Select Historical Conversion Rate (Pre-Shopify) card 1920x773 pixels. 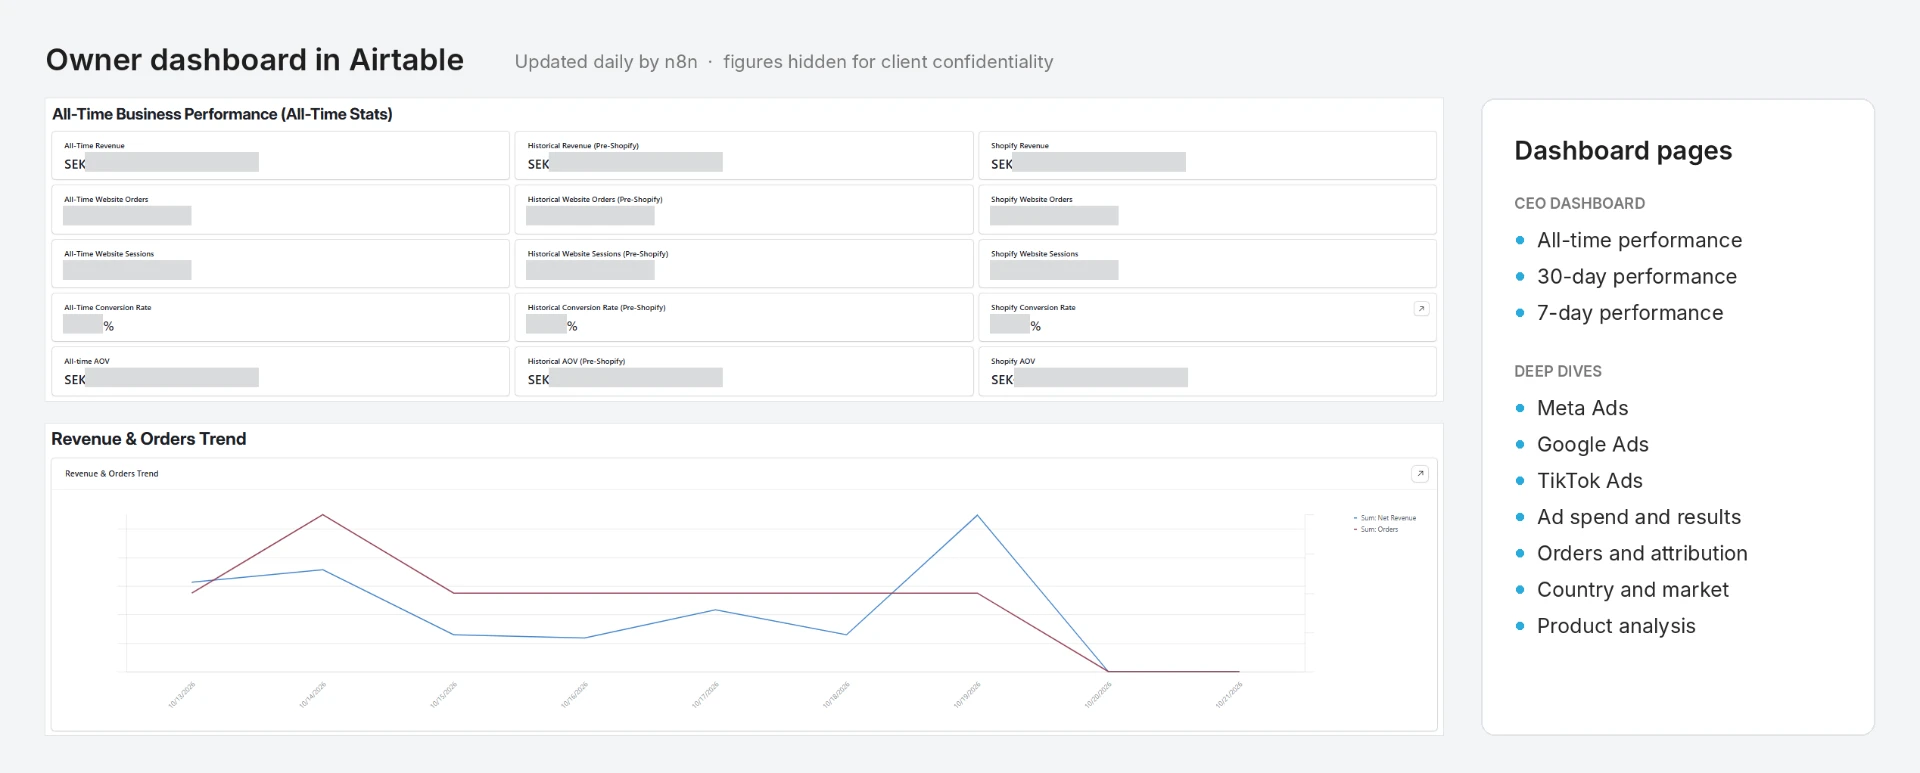[x=744, y=318]
